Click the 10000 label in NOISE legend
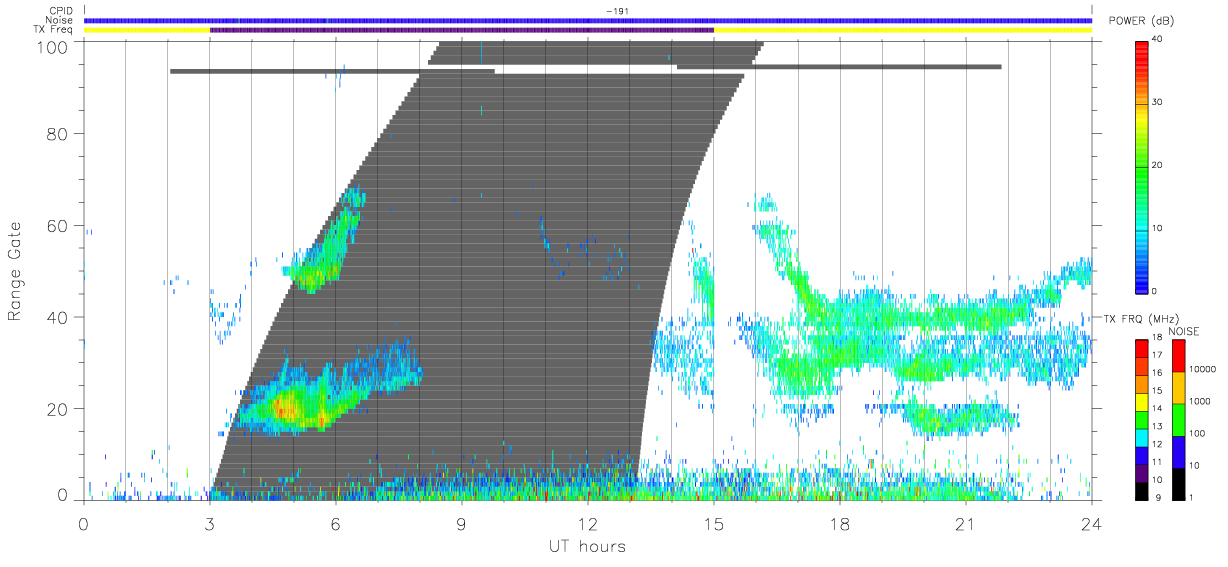The width and height of the screenshot is (1228, 567). click(x=1202, y=369)
